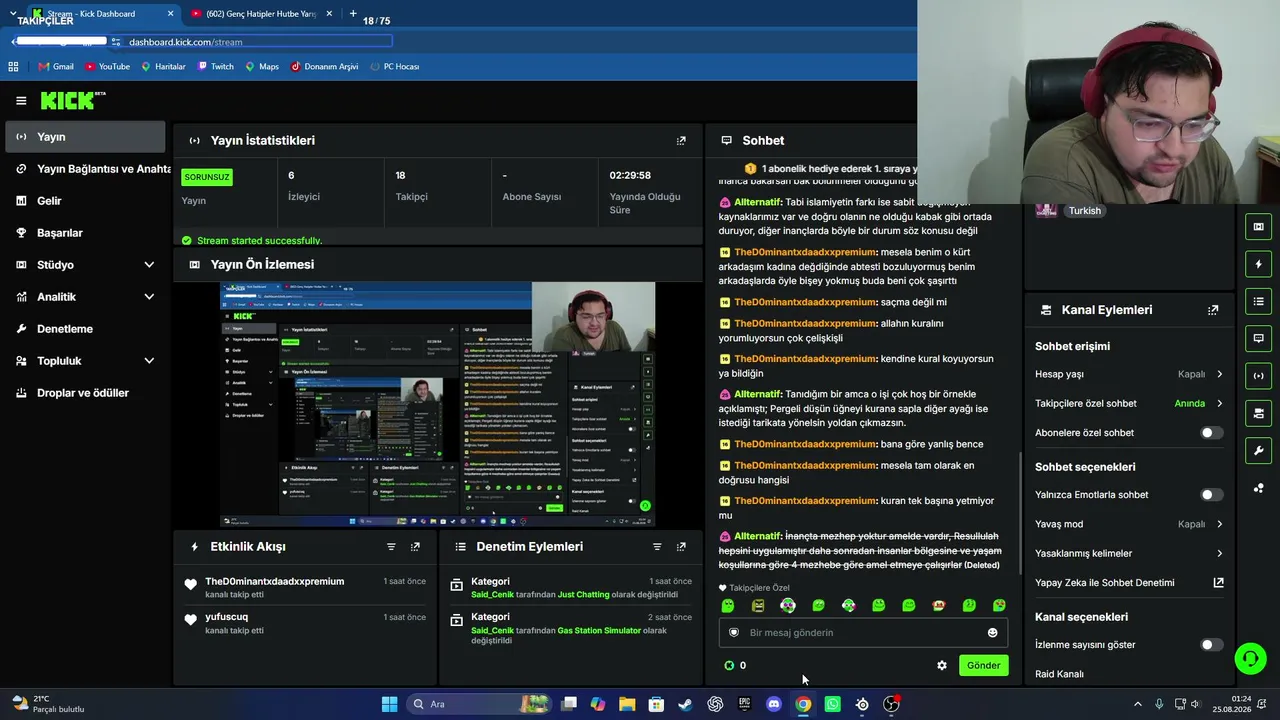Click the wrench icon in right rail
This screenshot has height=720, width=1280.
[x=1258, y=450]
